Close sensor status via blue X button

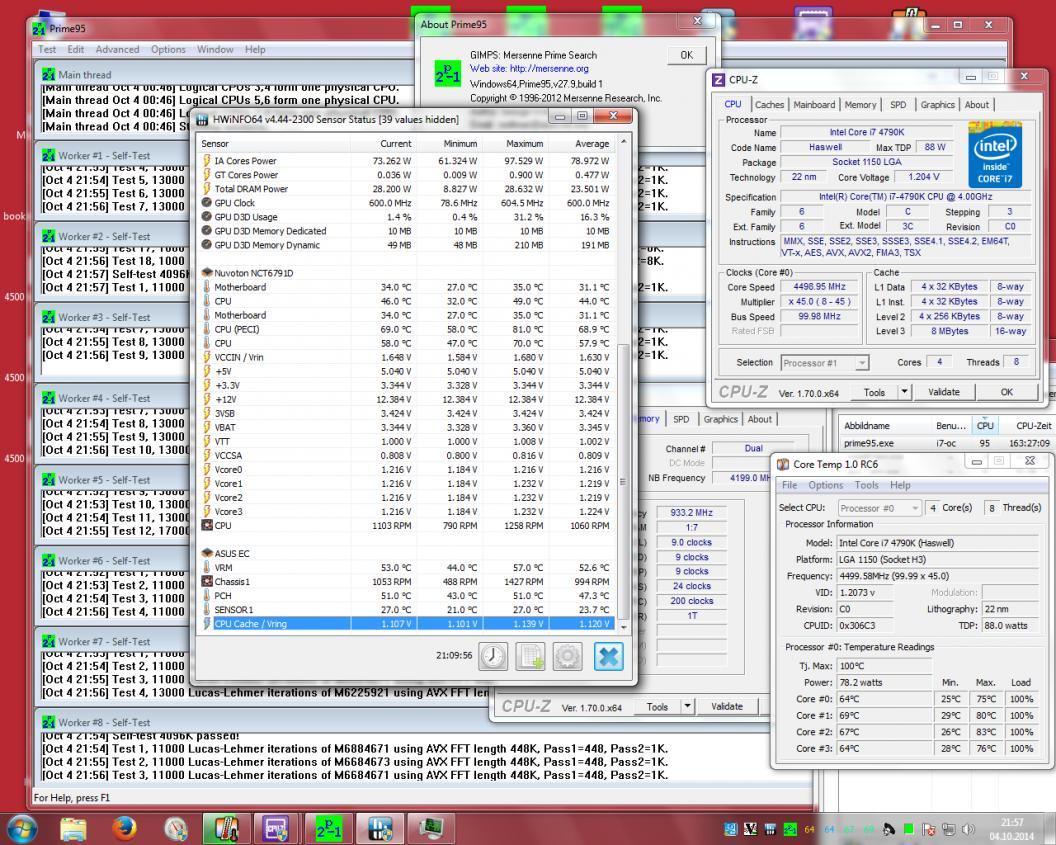tap(608, 656)
